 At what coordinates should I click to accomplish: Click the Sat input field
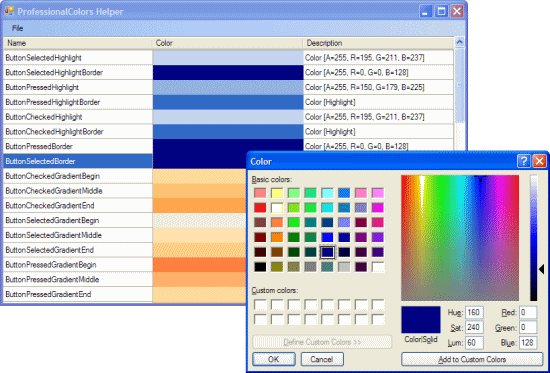pyautogui.click(x=474, y=328)
